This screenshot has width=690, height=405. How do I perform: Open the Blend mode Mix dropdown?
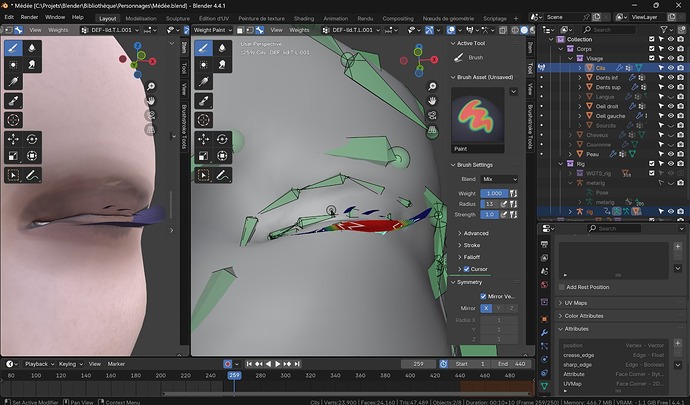point(499,179)
